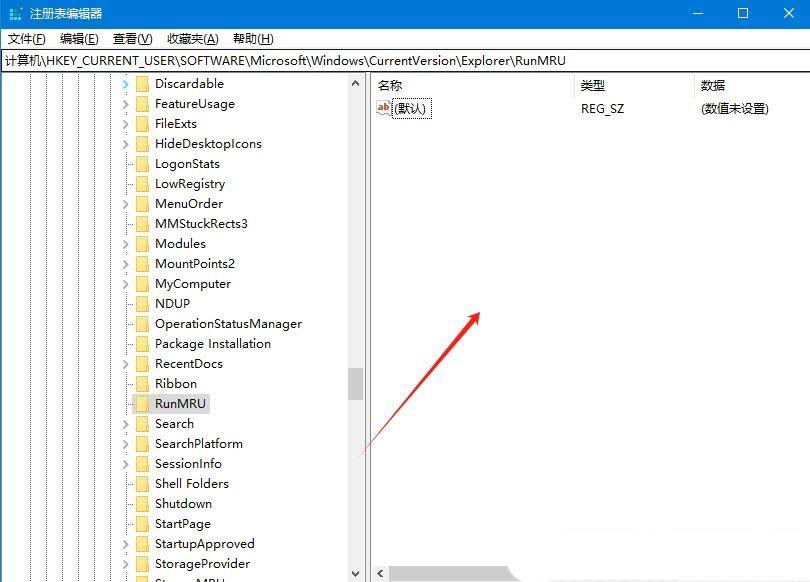This screenshot has height=582, width=810.
Task: Click the 名称 column header
Action: [390, 86]
